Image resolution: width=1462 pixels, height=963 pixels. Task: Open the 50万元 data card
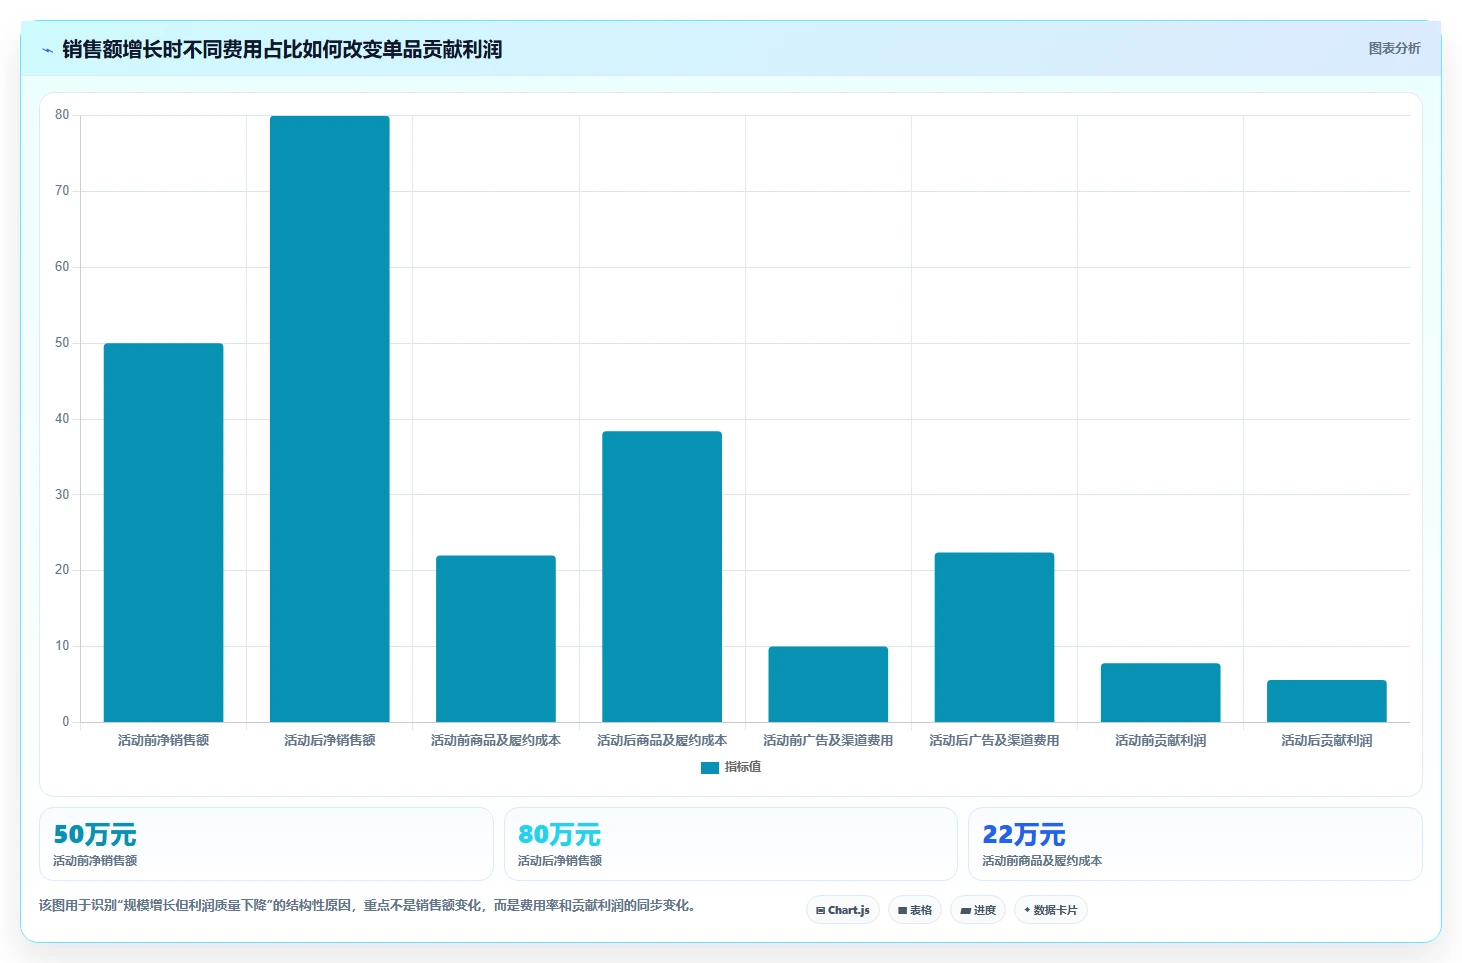pos(266,844)
